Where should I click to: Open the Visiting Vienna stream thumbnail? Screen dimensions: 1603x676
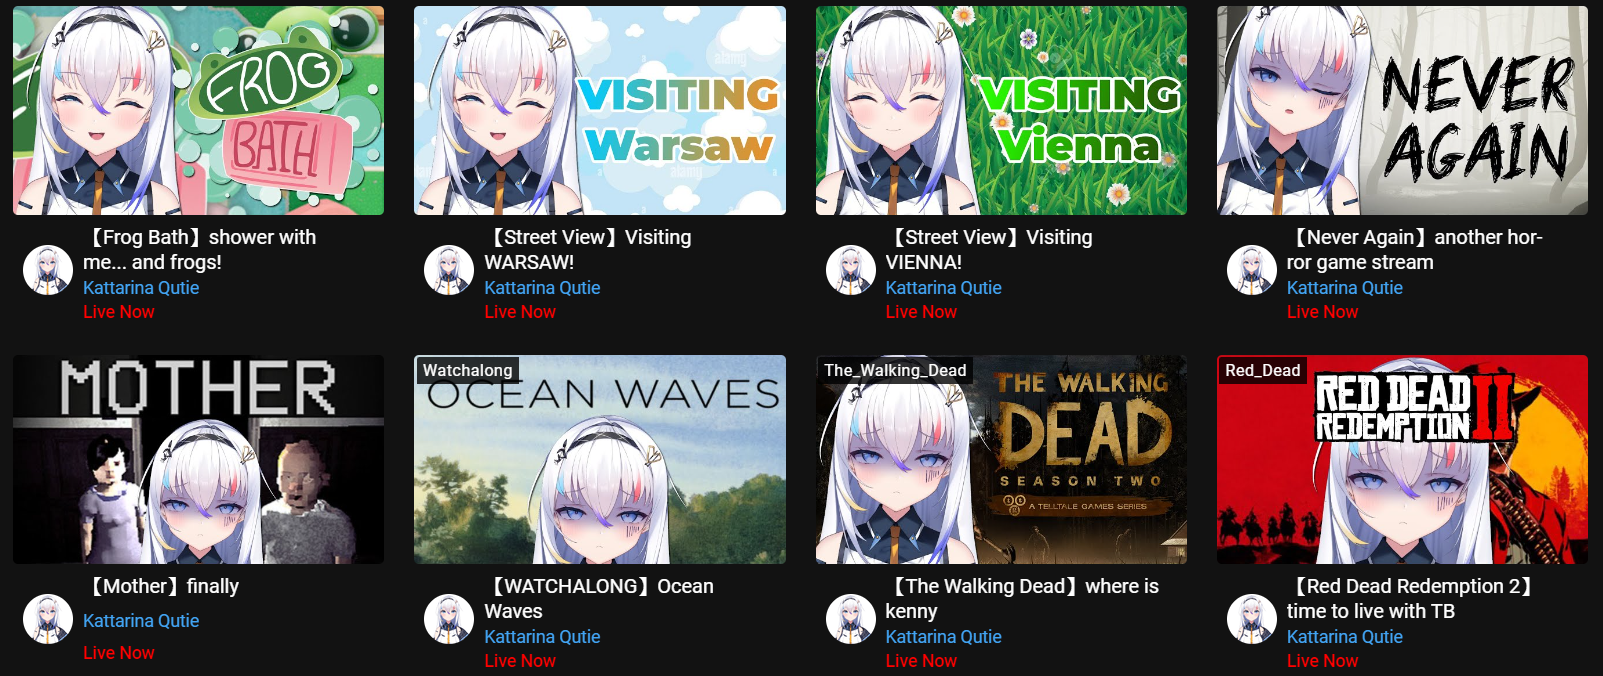[x=1001, y=110]
